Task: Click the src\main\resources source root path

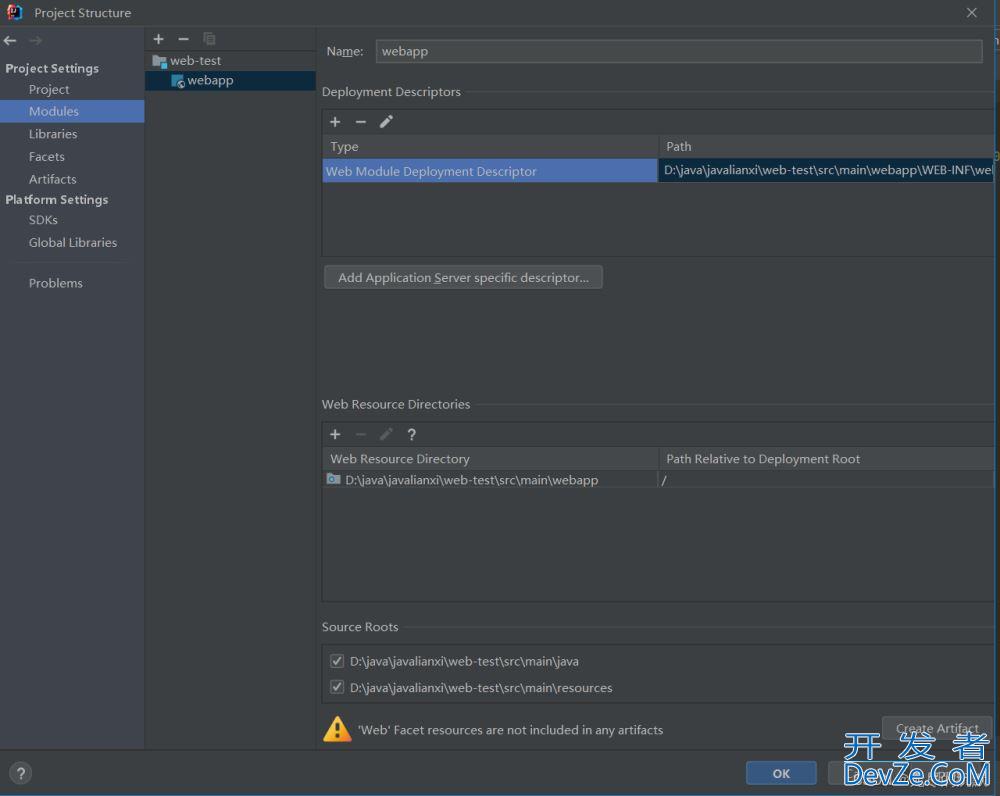Action: (481, 688)
